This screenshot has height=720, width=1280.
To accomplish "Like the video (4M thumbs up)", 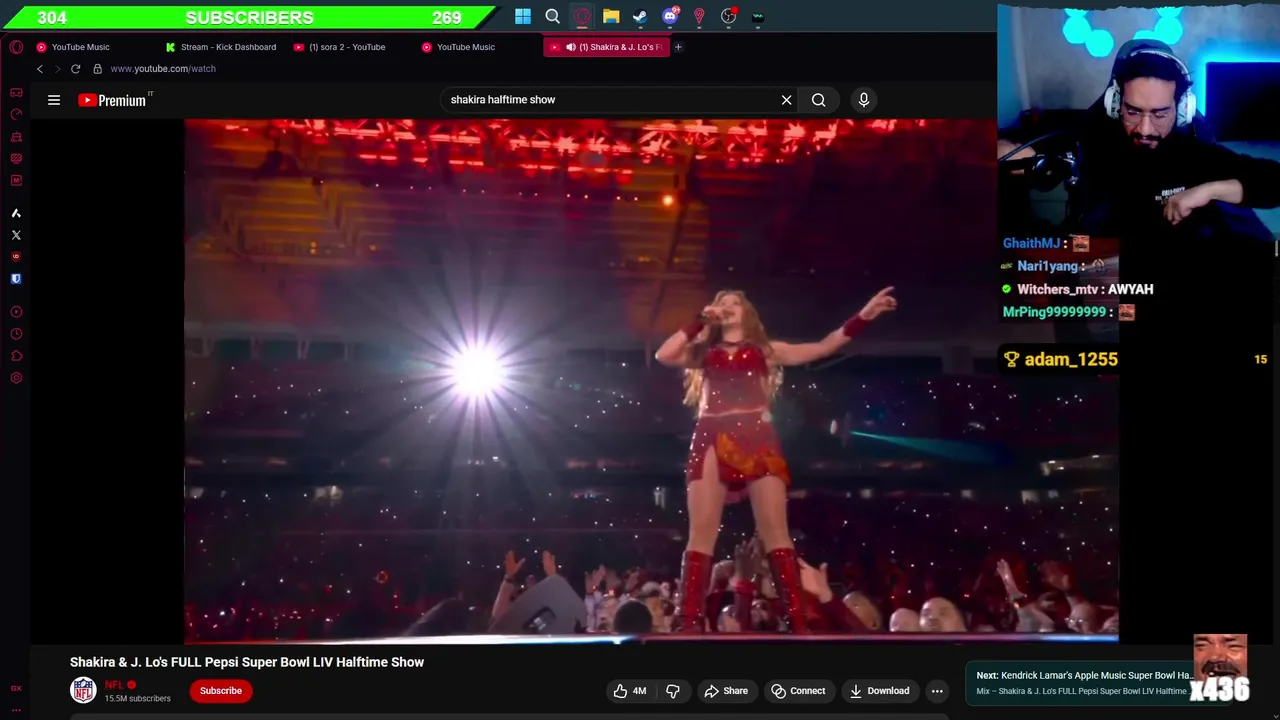I will pyautogui.click(x=630, y=691).
